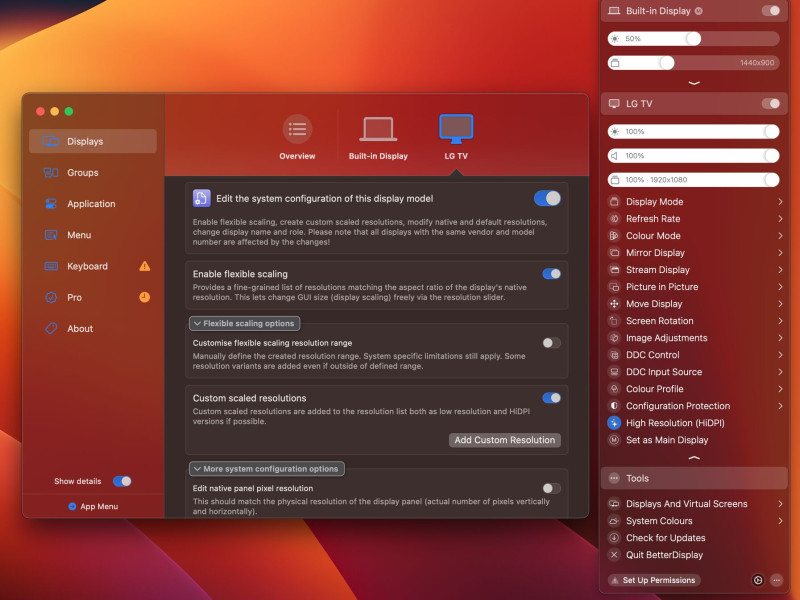Click the ellipsis icon at menu bottom right
This screenshot has width=800, height=600.
777,580
